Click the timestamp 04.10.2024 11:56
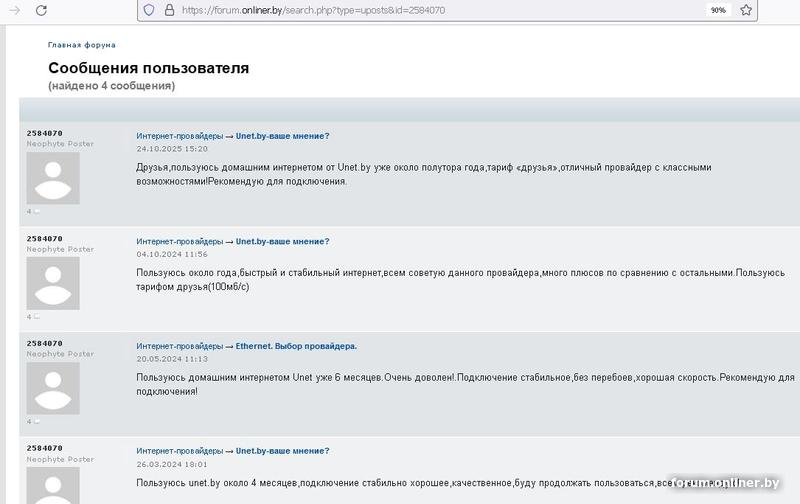The height and width of the screenshot is (504, 800). click(x=172, y=254)
